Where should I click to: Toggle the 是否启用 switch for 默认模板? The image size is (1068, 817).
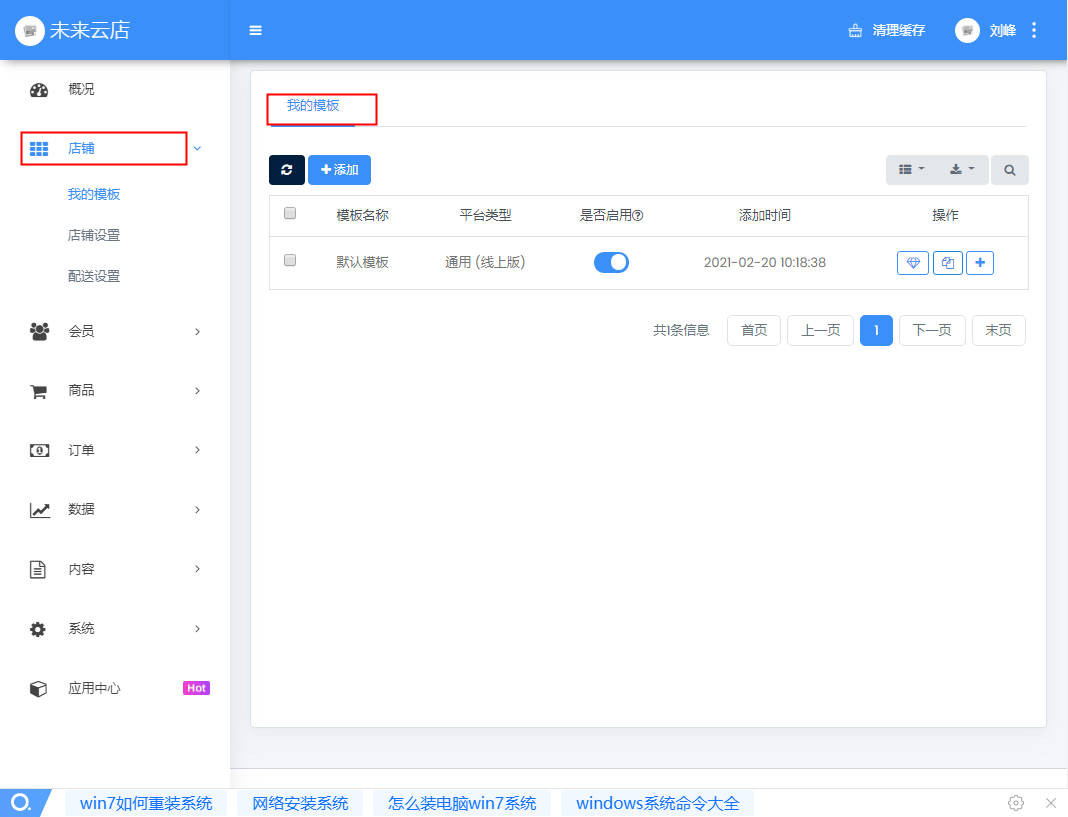[x=611, y=262]
